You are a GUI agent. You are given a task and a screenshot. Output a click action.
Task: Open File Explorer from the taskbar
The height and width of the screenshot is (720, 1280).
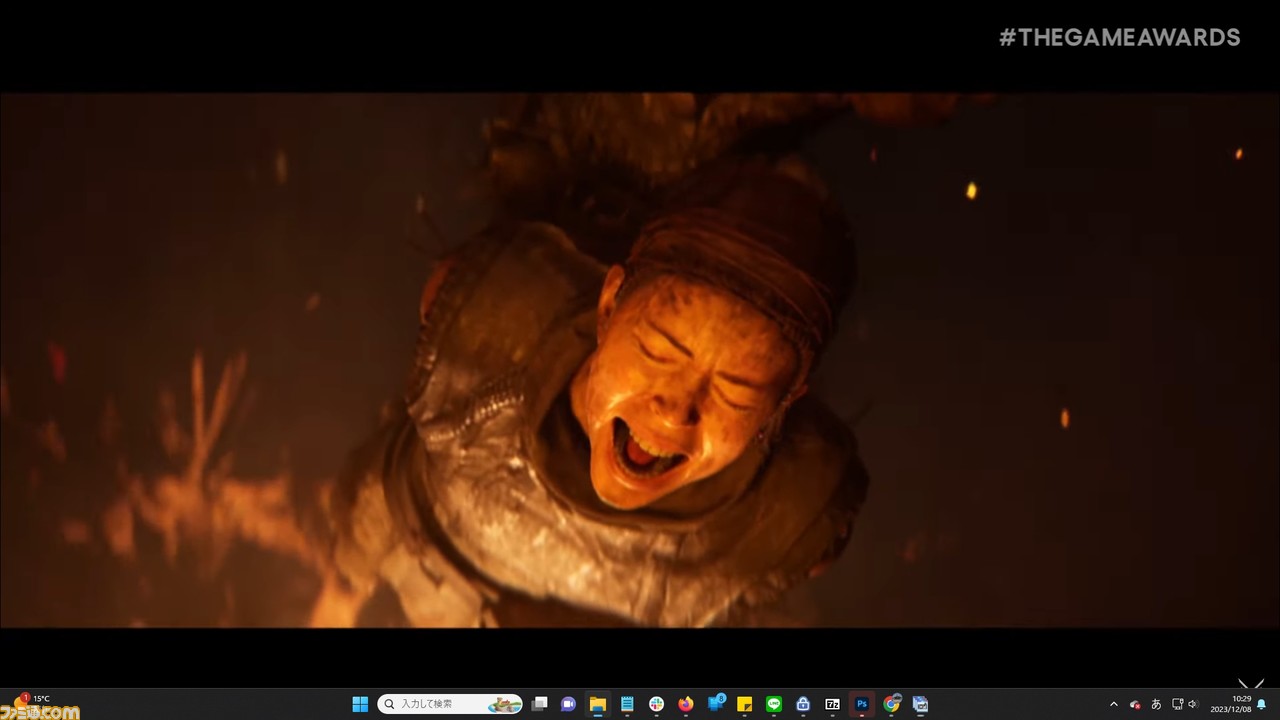[597, 704]
